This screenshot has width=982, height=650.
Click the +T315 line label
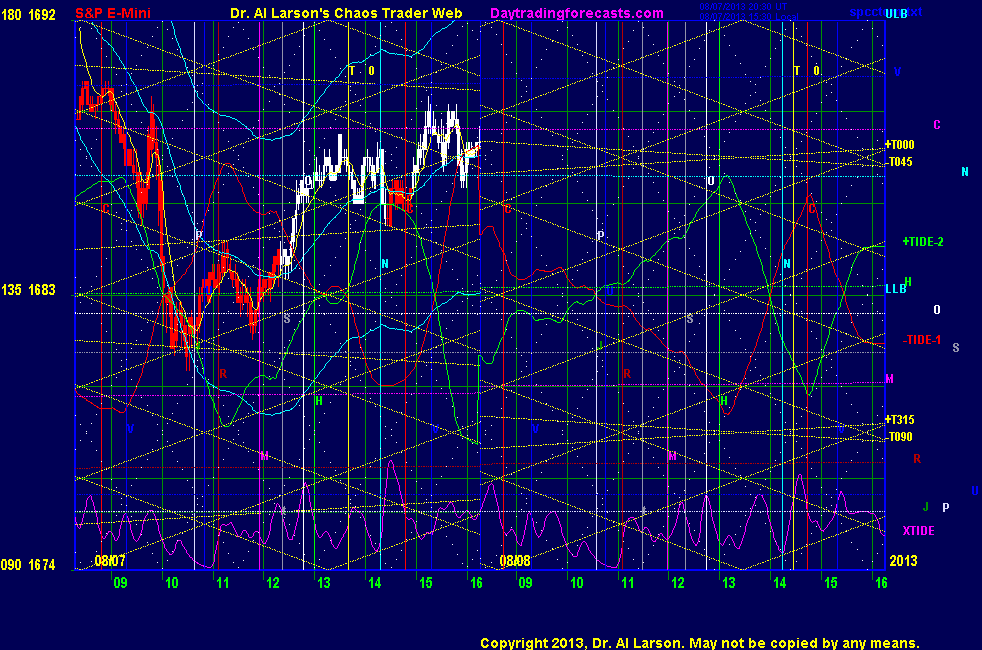[x=900, y=420]
